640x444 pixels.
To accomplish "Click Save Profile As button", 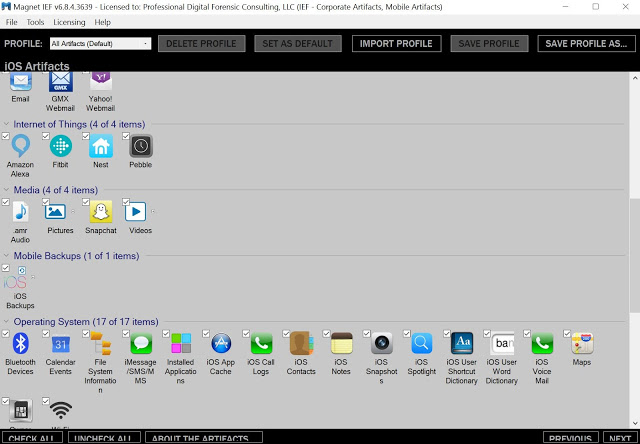I will point(586,44).
